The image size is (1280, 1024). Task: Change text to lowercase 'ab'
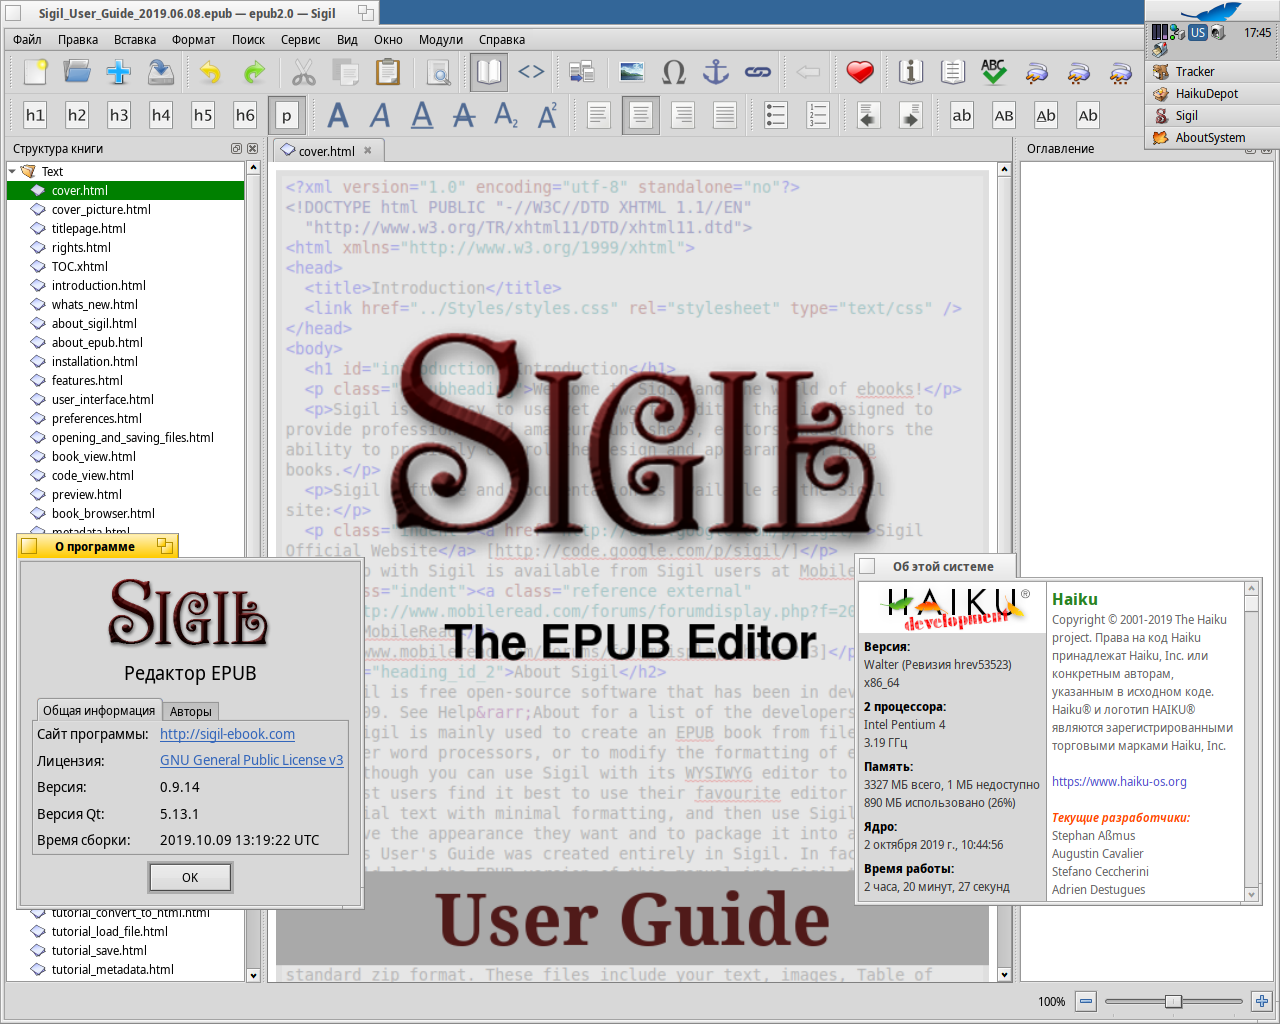(x=962, y=115)
